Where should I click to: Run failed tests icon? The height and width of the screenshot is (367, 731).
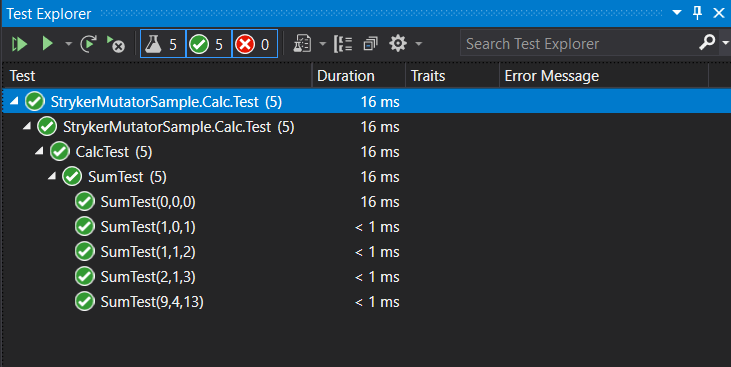116,44
